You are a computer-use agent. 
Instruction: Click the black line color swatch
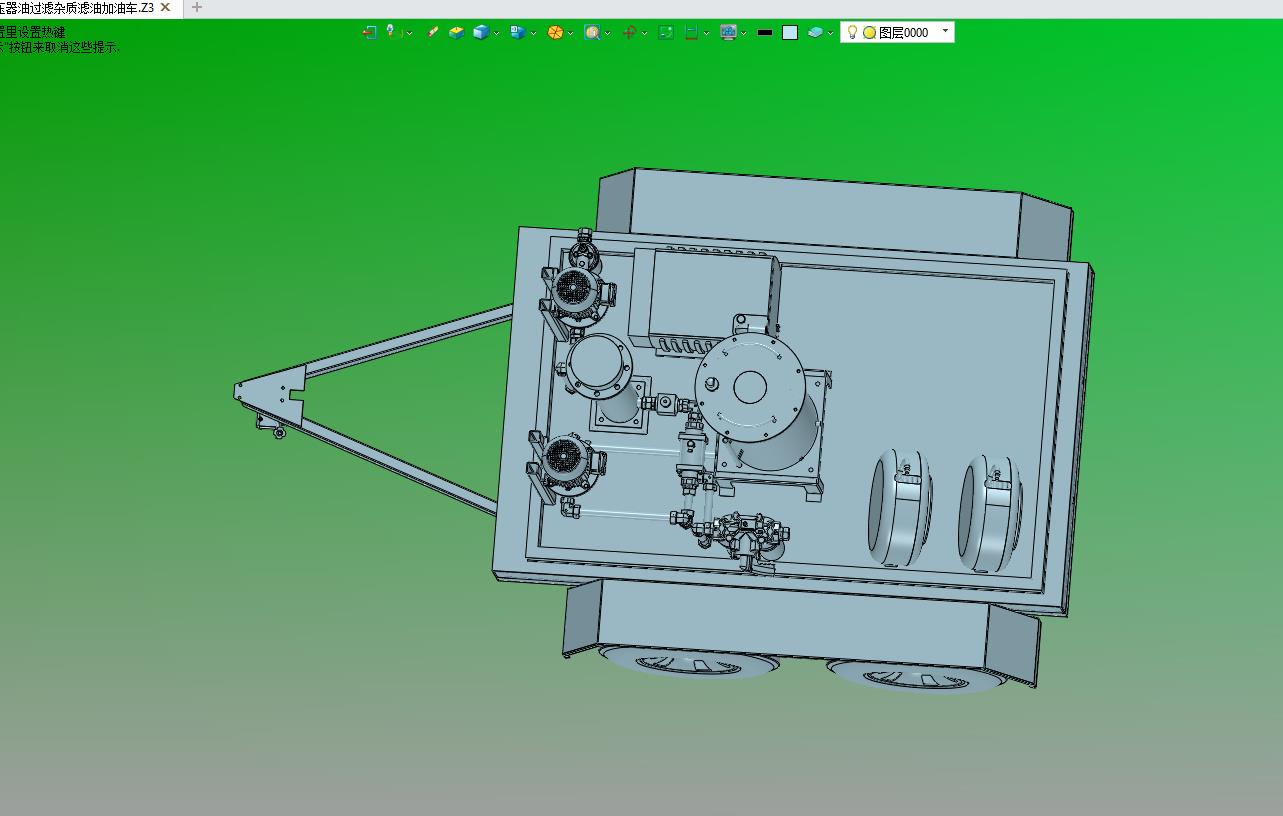pyautogui.click(x=765, y=32)
